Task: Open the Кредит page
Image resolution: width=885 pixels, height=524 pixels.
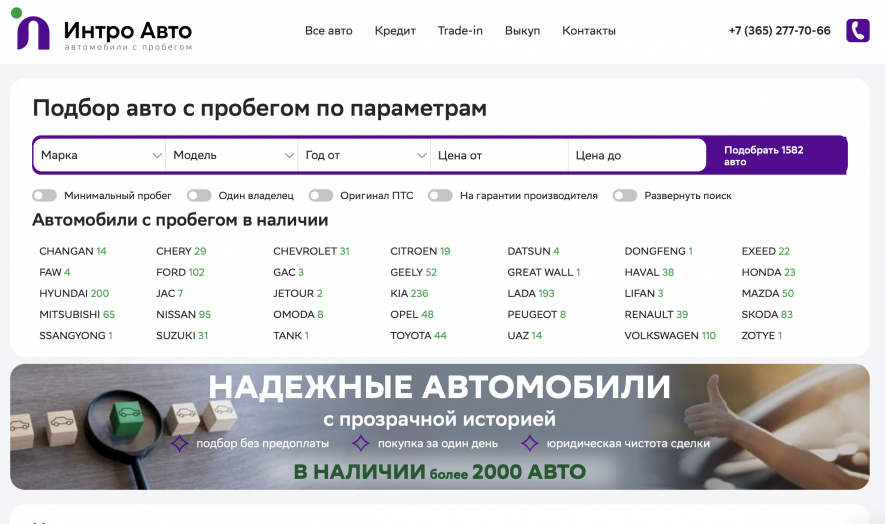Action: click(395, 30)
